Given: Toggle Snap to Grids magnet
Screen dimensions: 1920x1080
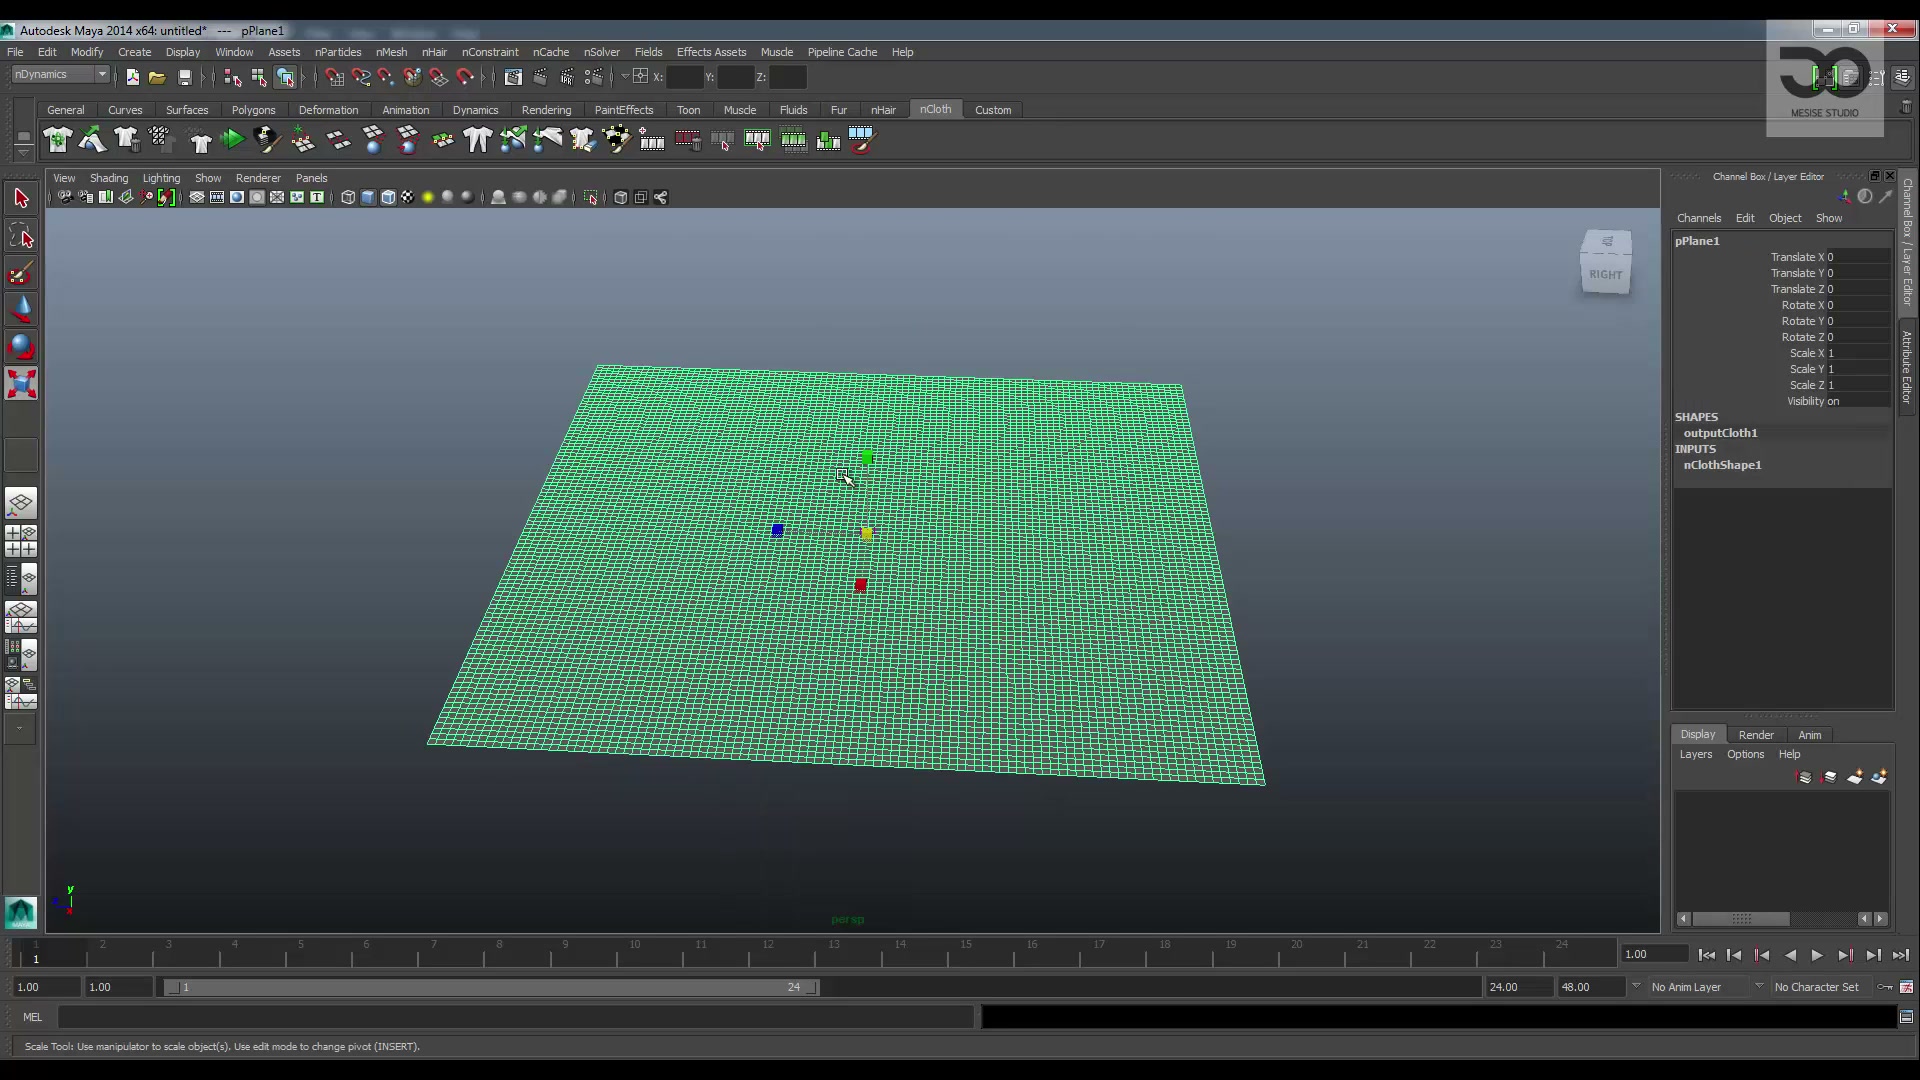Looking at the screenshot, I should tap(334, 77).
